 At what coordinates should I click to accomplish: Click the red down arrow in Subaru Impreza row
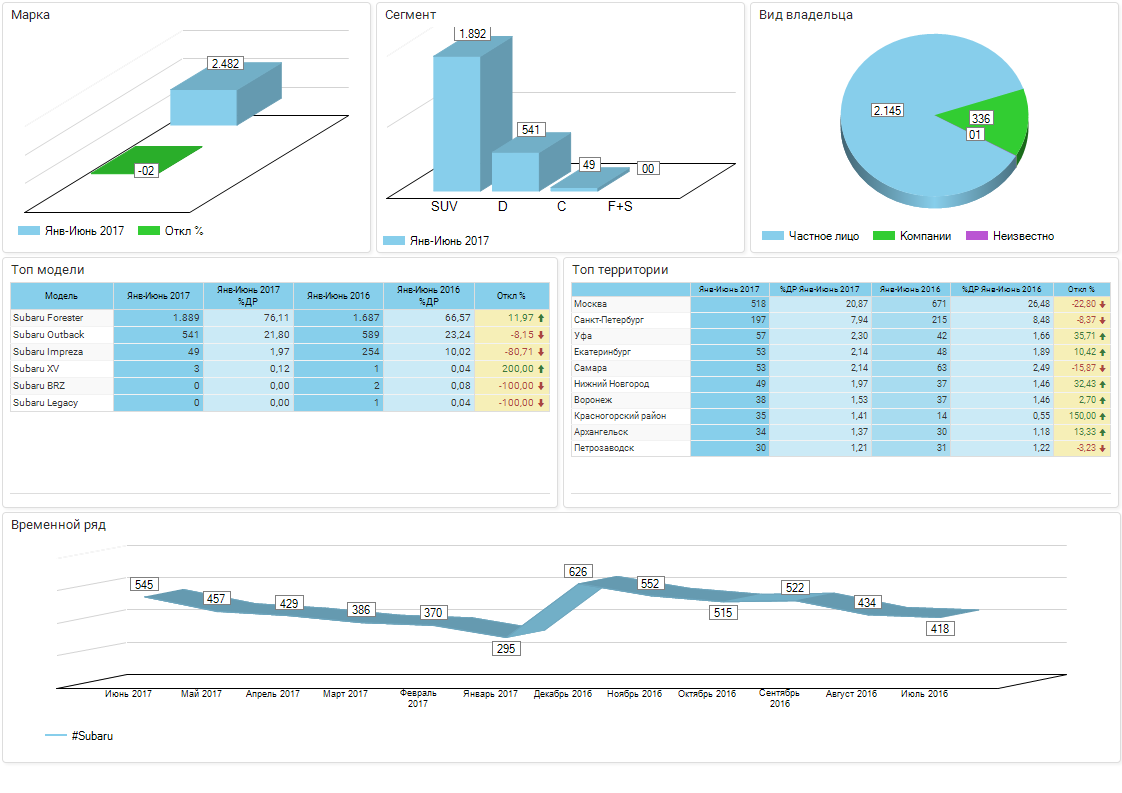tap(541, 352)
